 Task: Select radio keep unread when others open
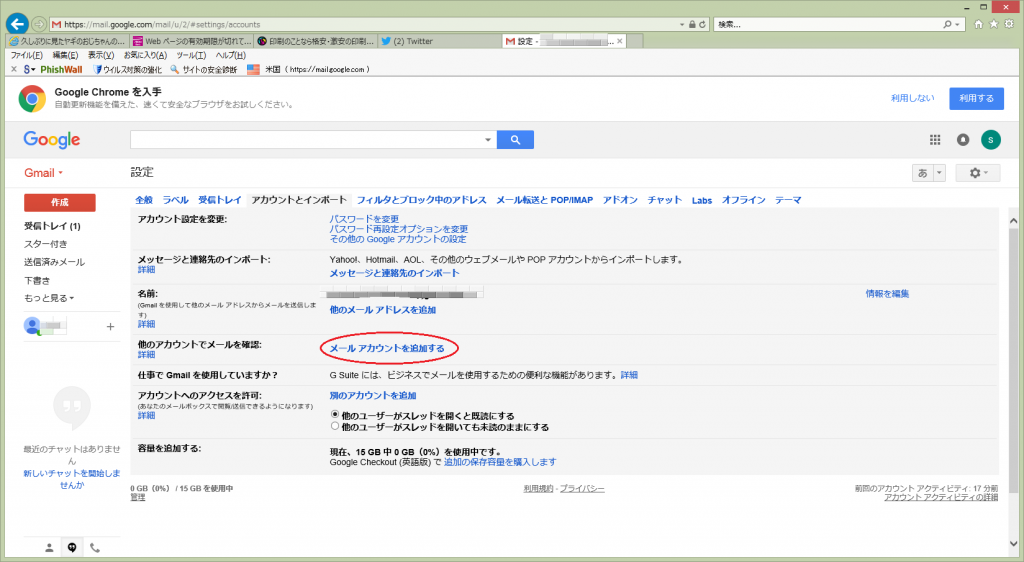click(335, 426)
